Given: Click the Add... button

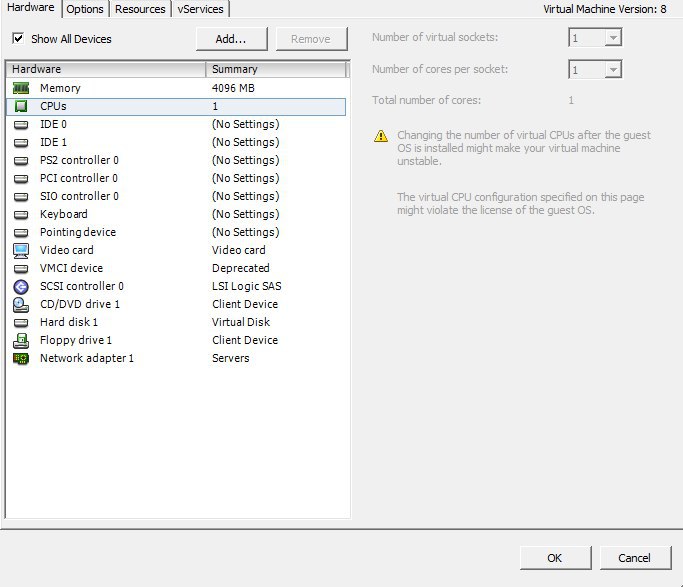Looking at the screenshot, I should 231,39.
